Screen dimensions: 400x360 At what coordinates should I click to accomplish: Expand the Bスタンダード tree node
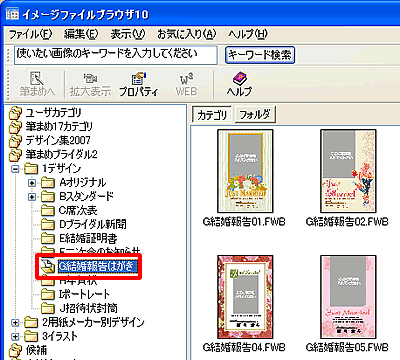point(32,197)
